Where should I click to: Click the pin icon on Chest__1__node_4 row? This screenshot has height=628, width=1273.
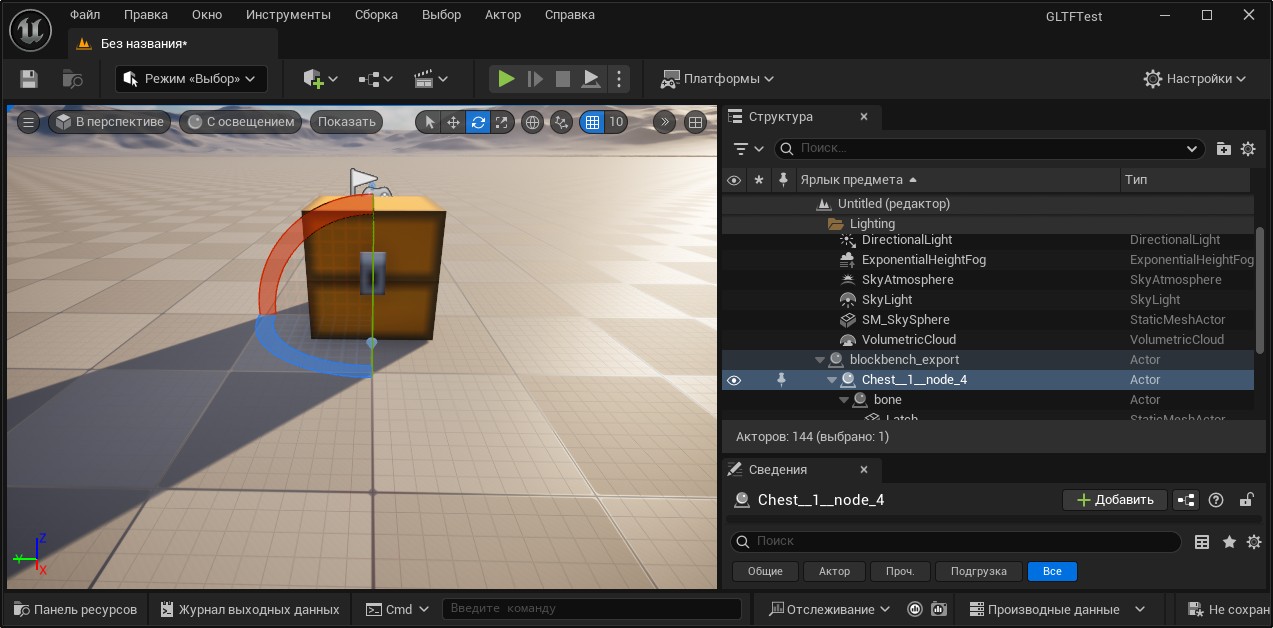coord(782,380)
